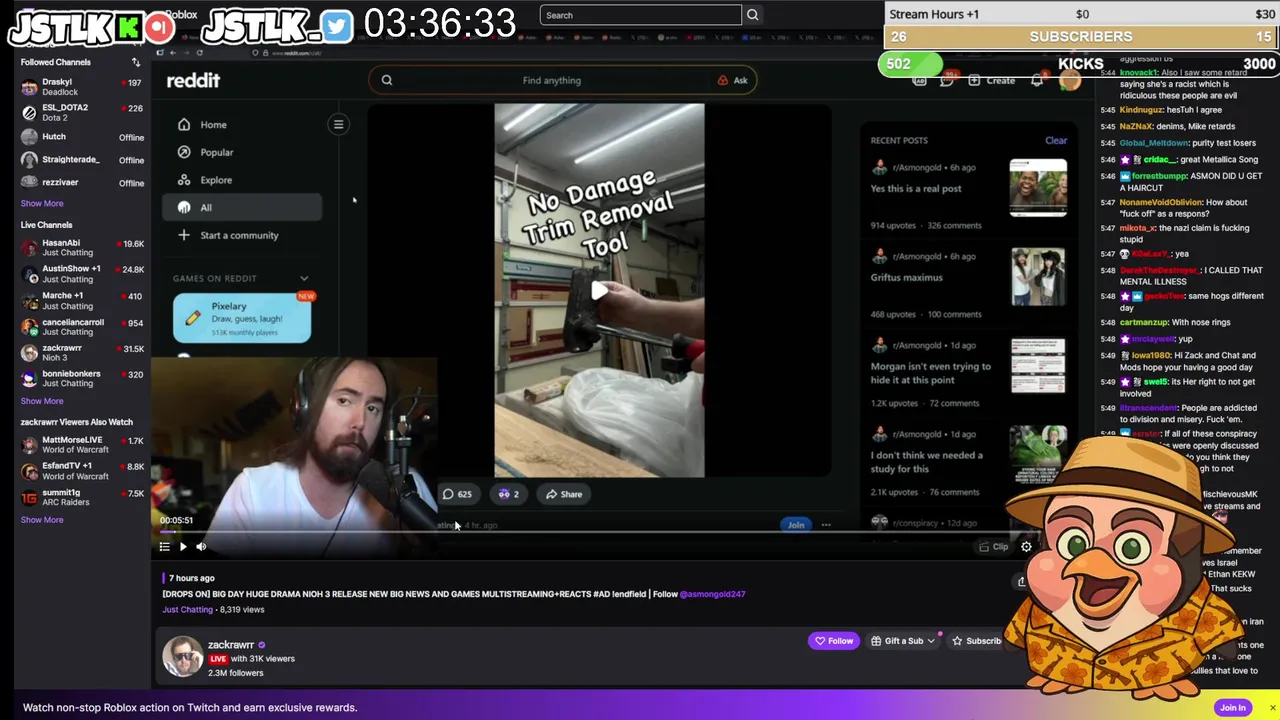Screen dimensions: 1280x720
Task: Open ESL_DOTA2 followed channel
Action: click(82, 112)
